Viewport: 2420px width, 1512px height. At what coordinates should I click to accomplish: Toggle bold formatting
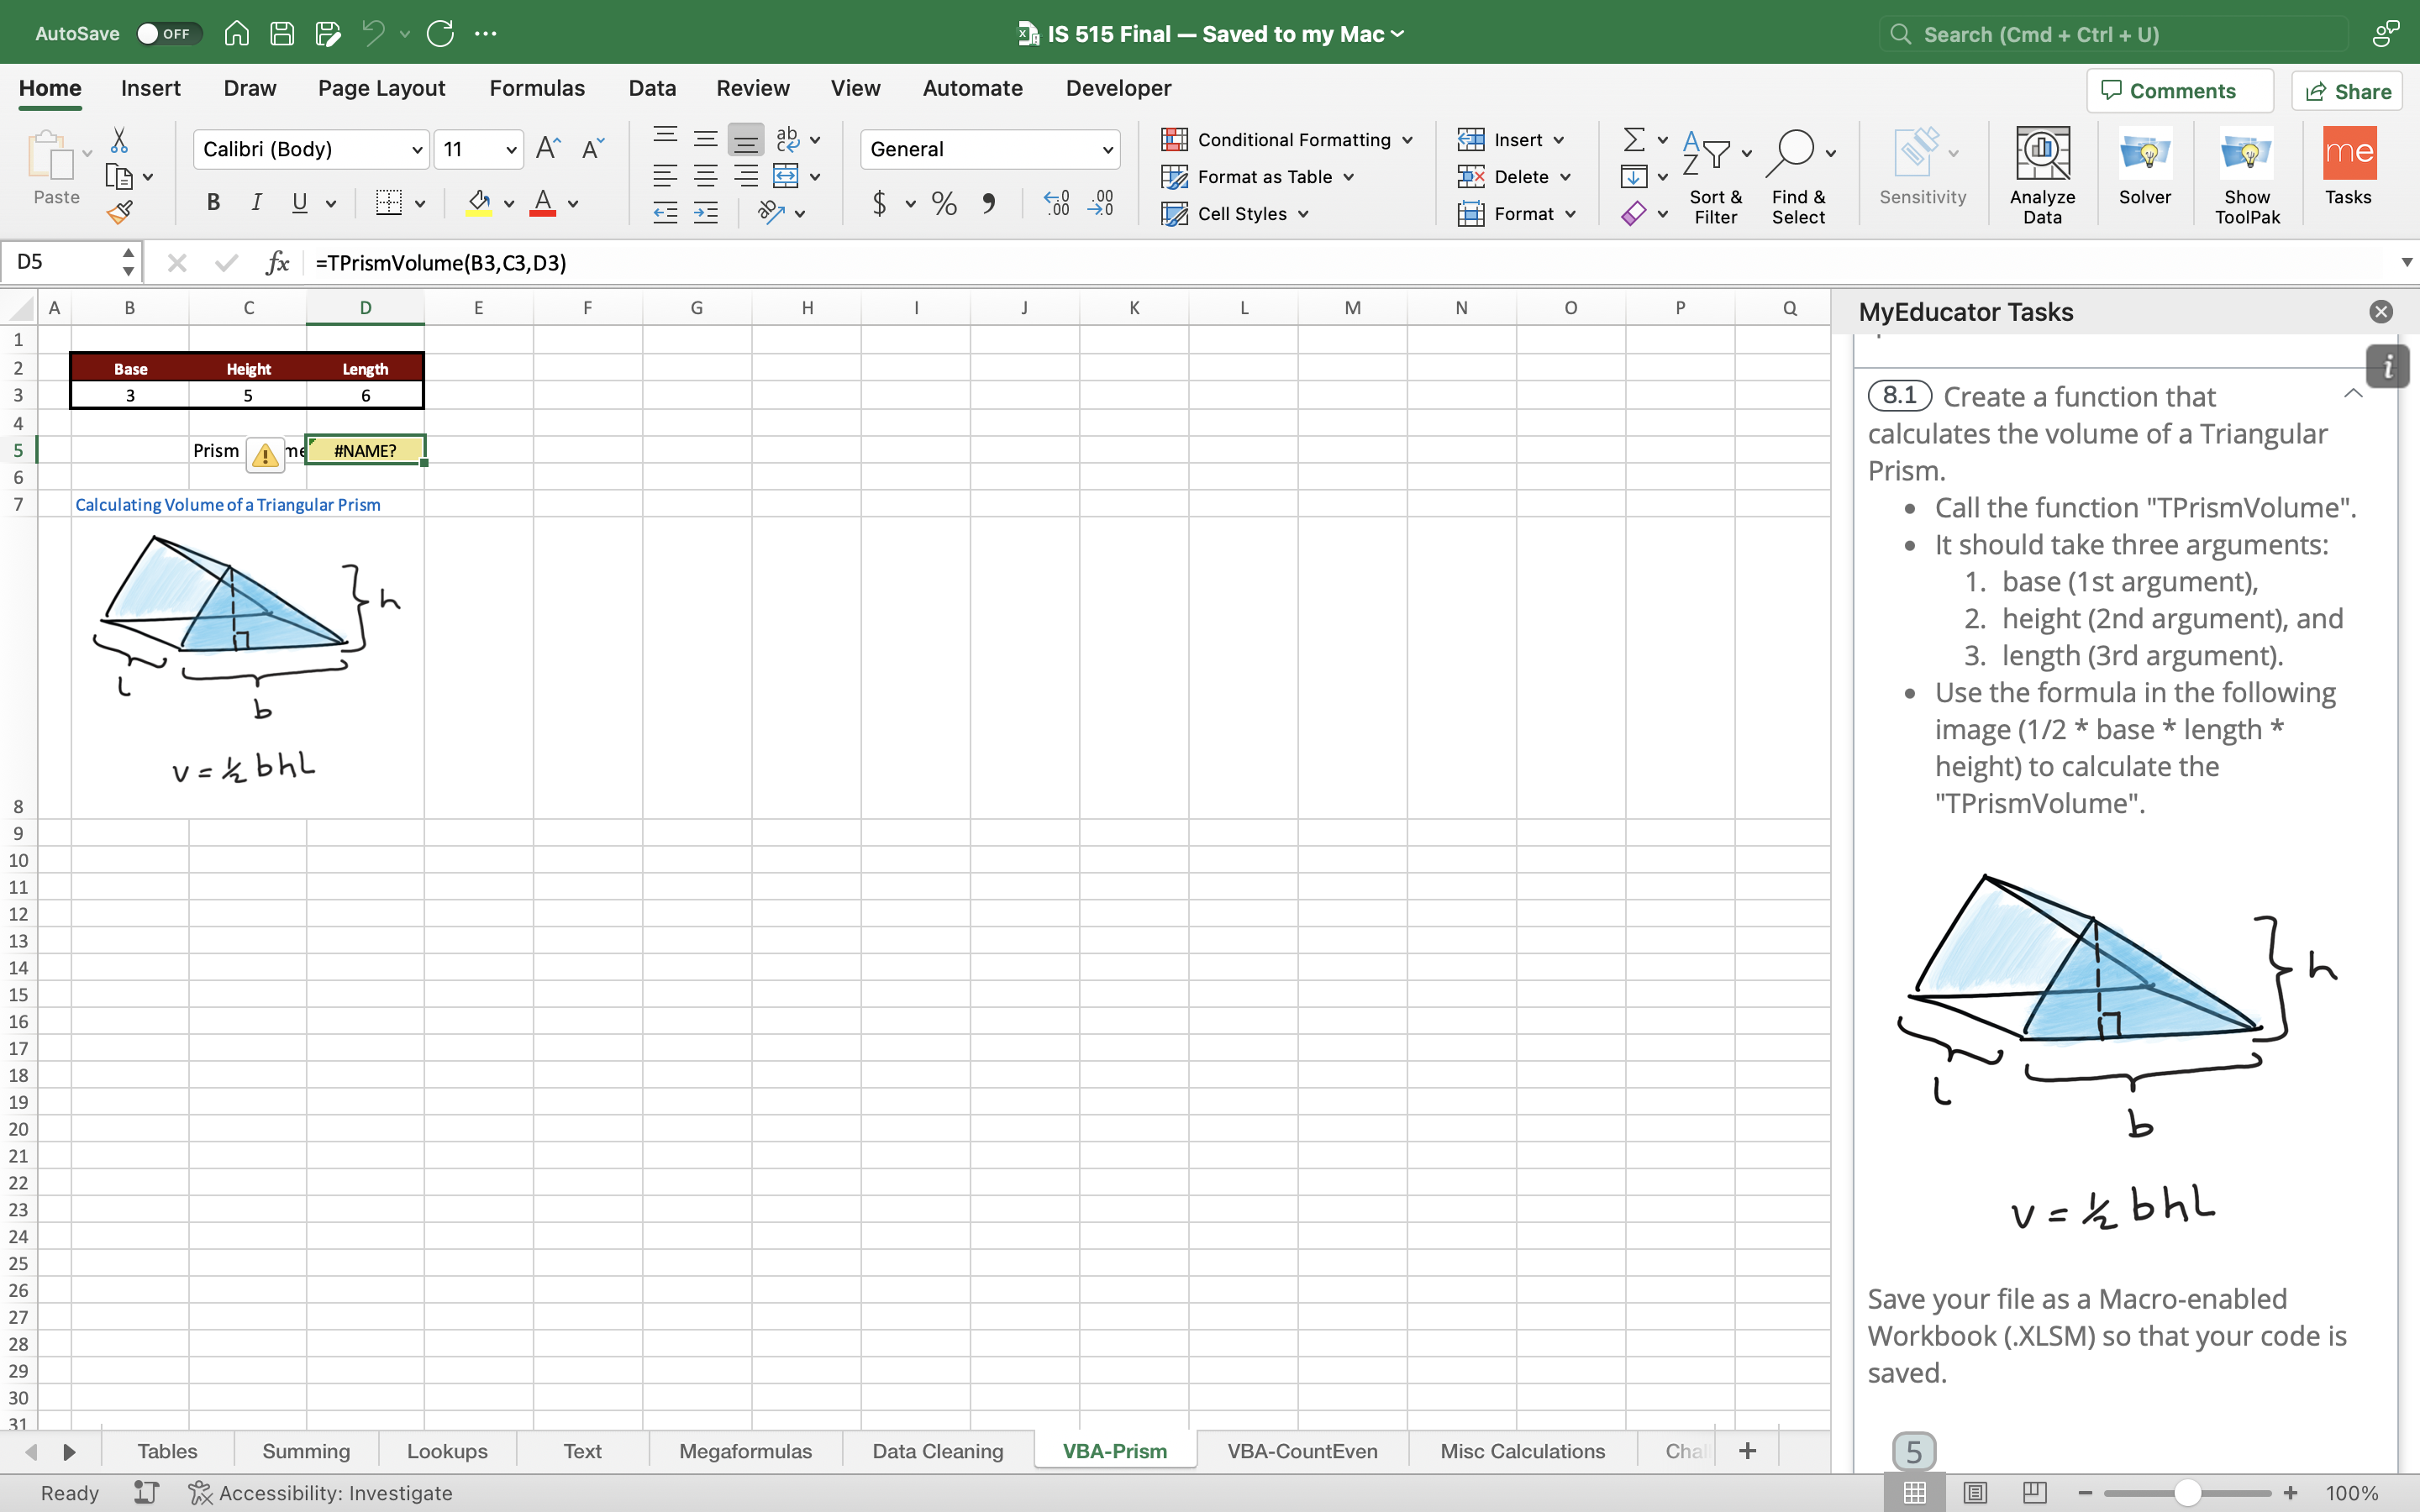[x=213, y=203]
